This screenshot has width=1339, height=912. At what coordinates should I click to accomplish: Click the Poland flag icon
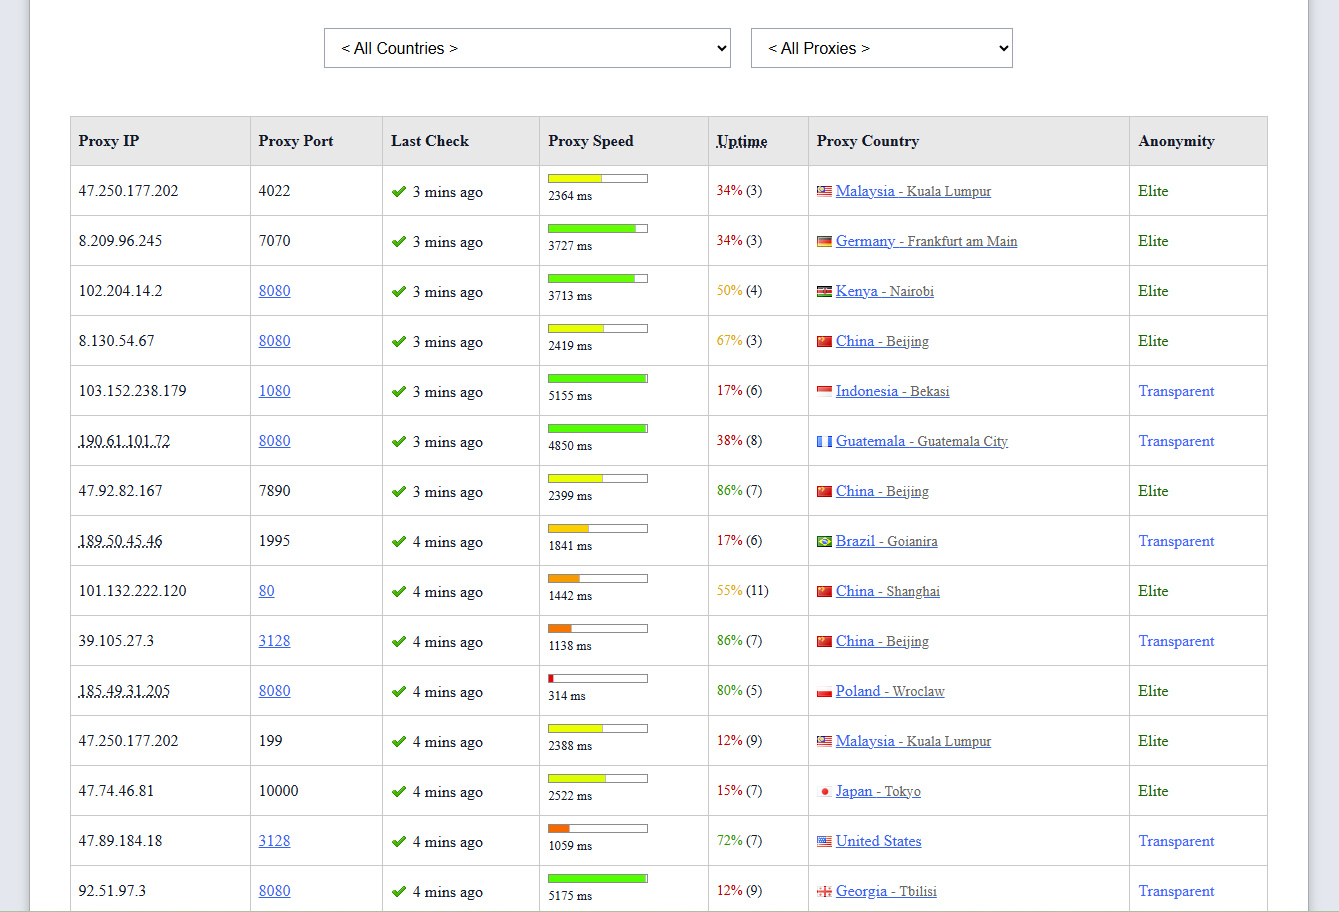click(824, 691)
